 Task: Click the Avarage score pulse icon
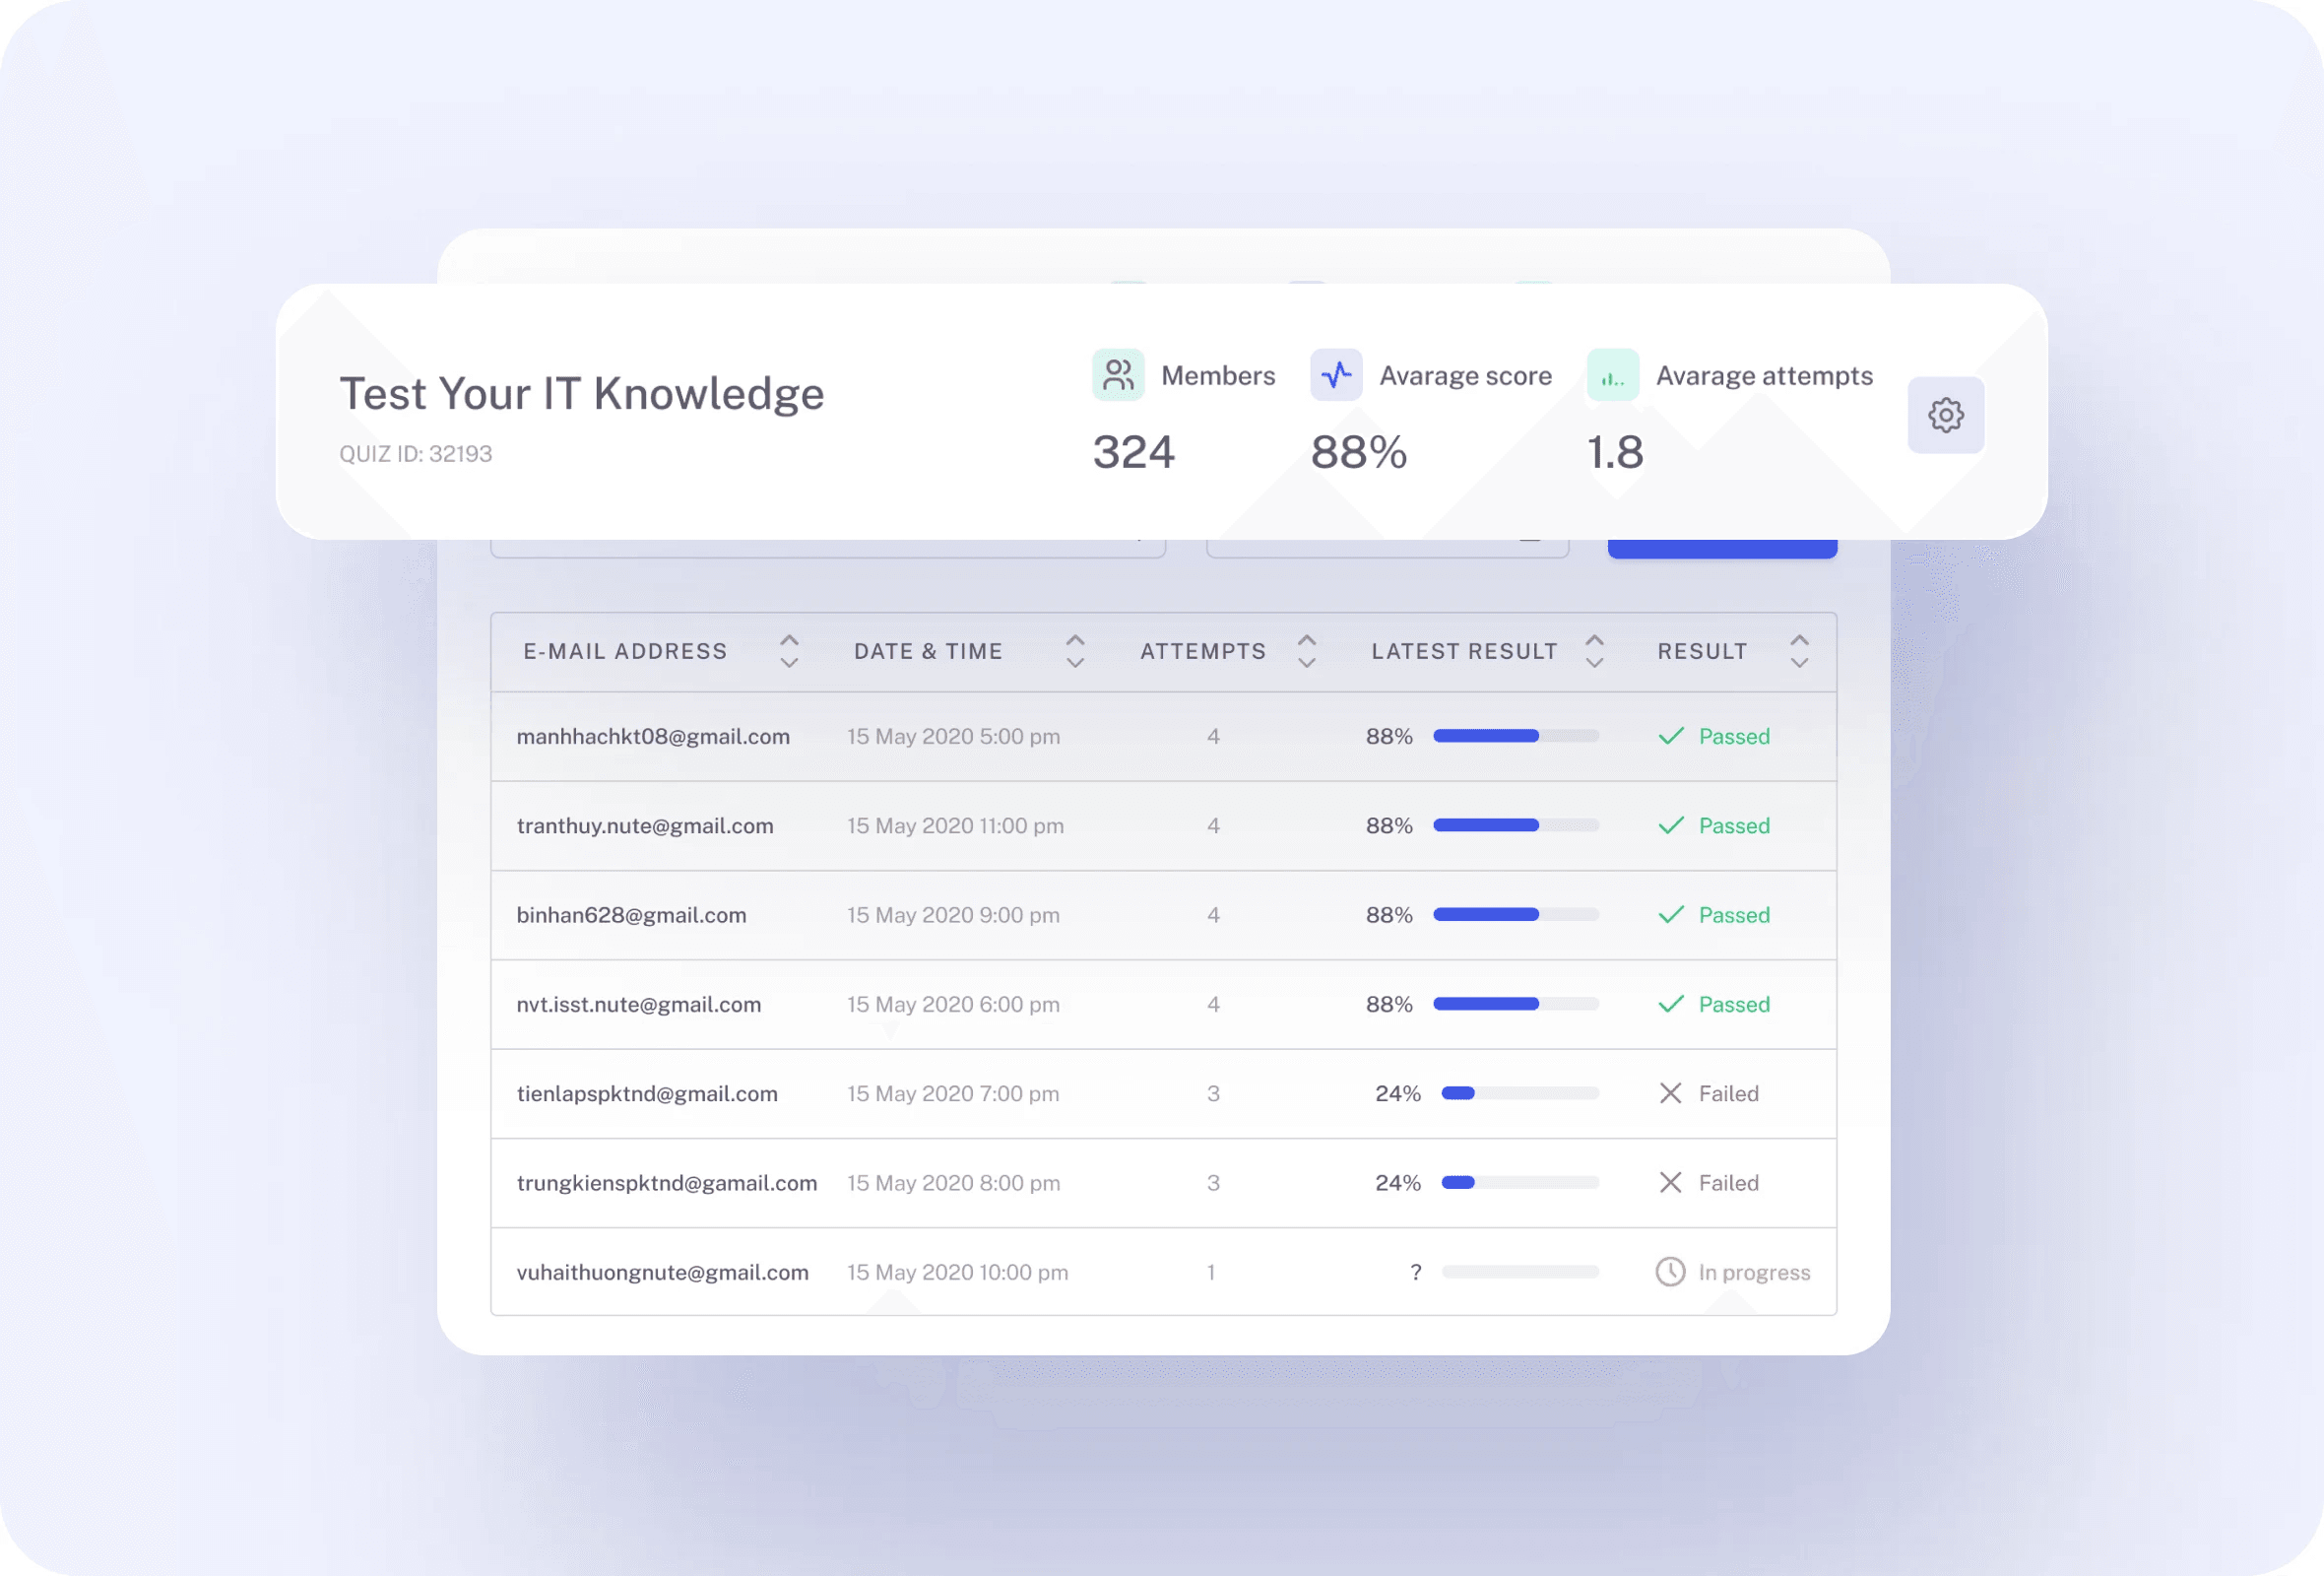(1336, 375)
